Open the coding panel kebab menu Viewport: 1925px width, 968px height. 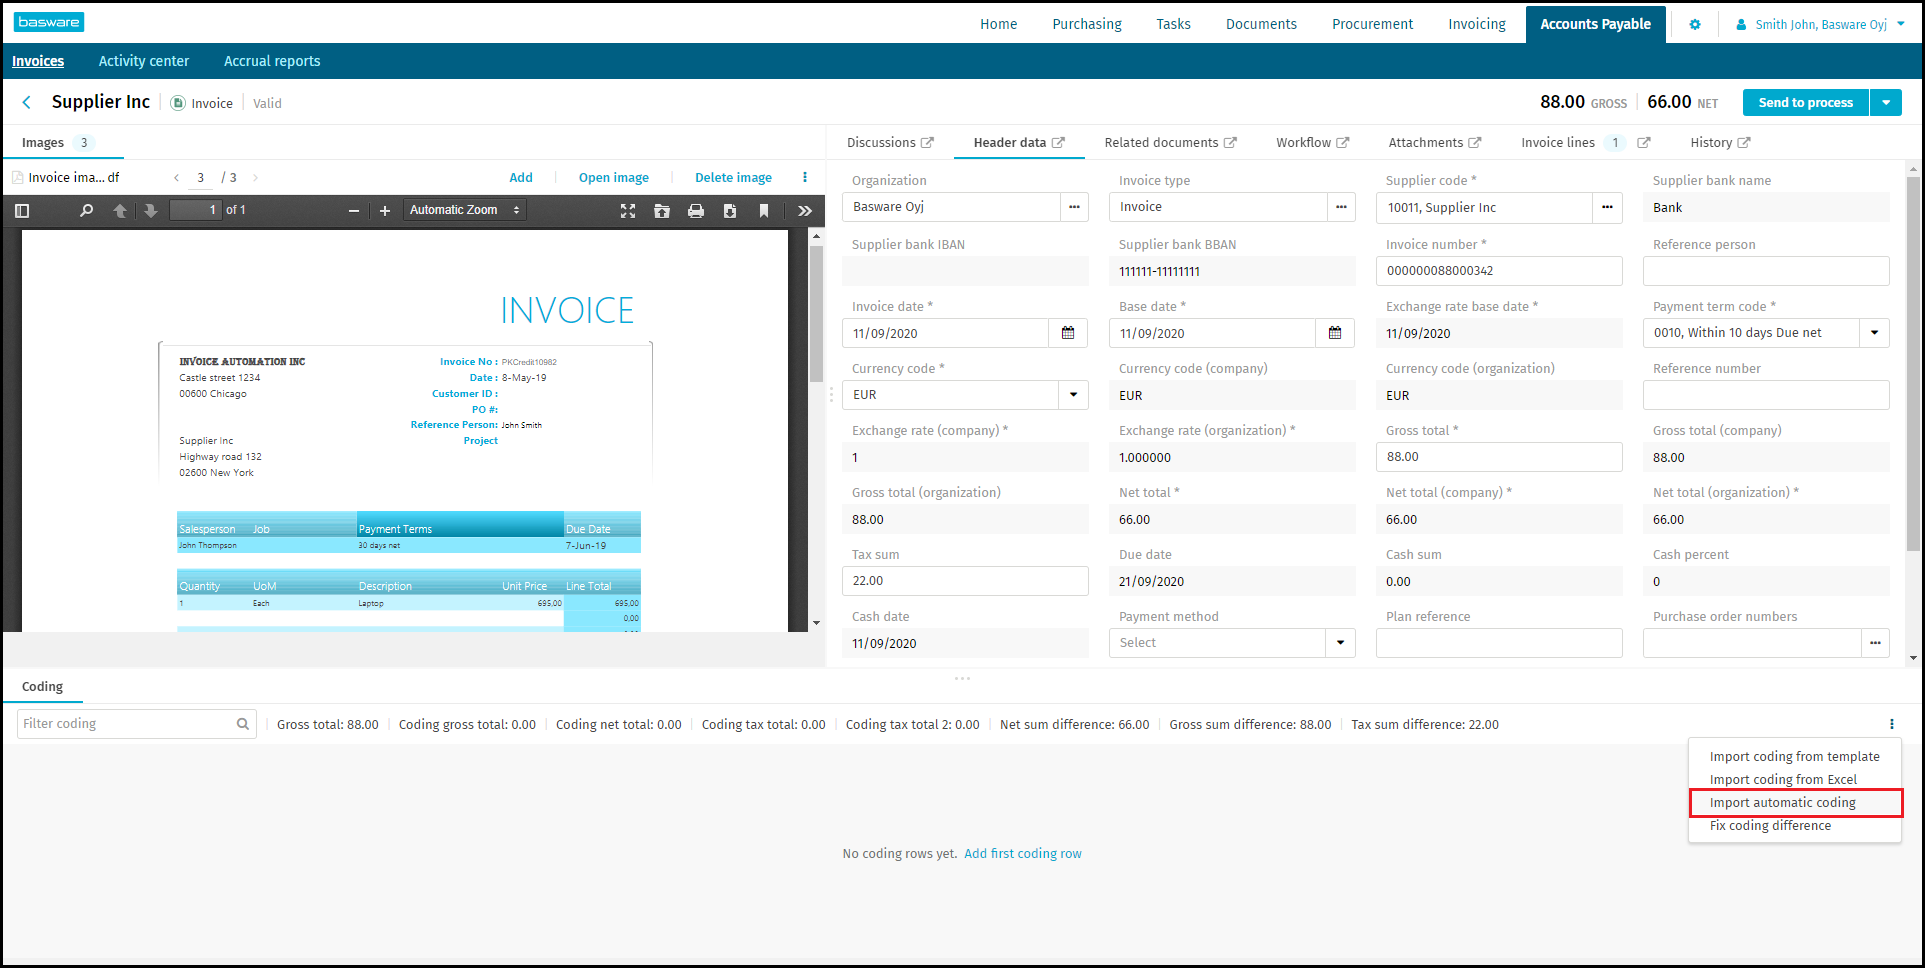point(1891,724)
